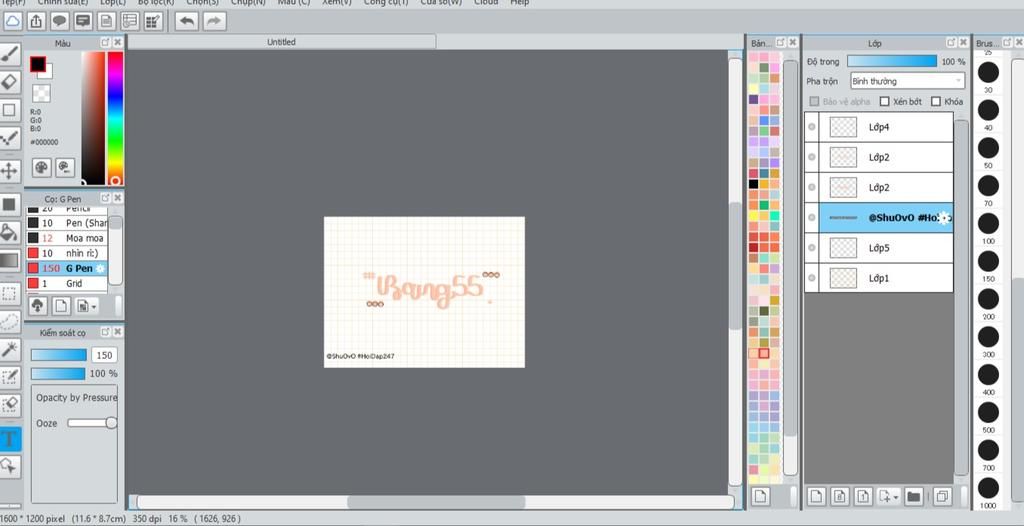Select the rectangular Selection tool
This screenshot has width=1024, height=526.
[x=10, y=294]
